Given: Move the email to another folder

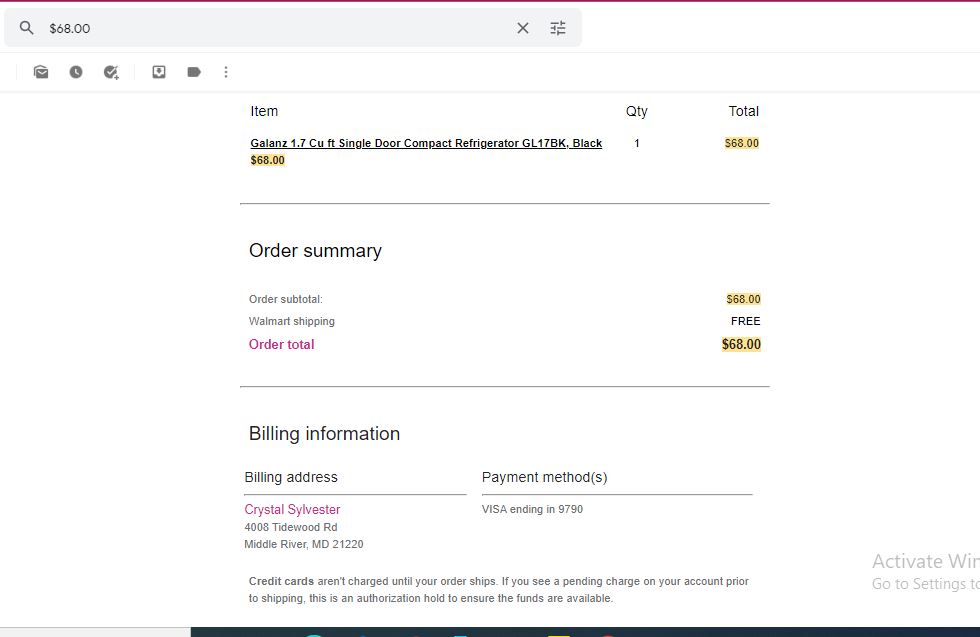Looking at the screenshot, I should point(159,72).
